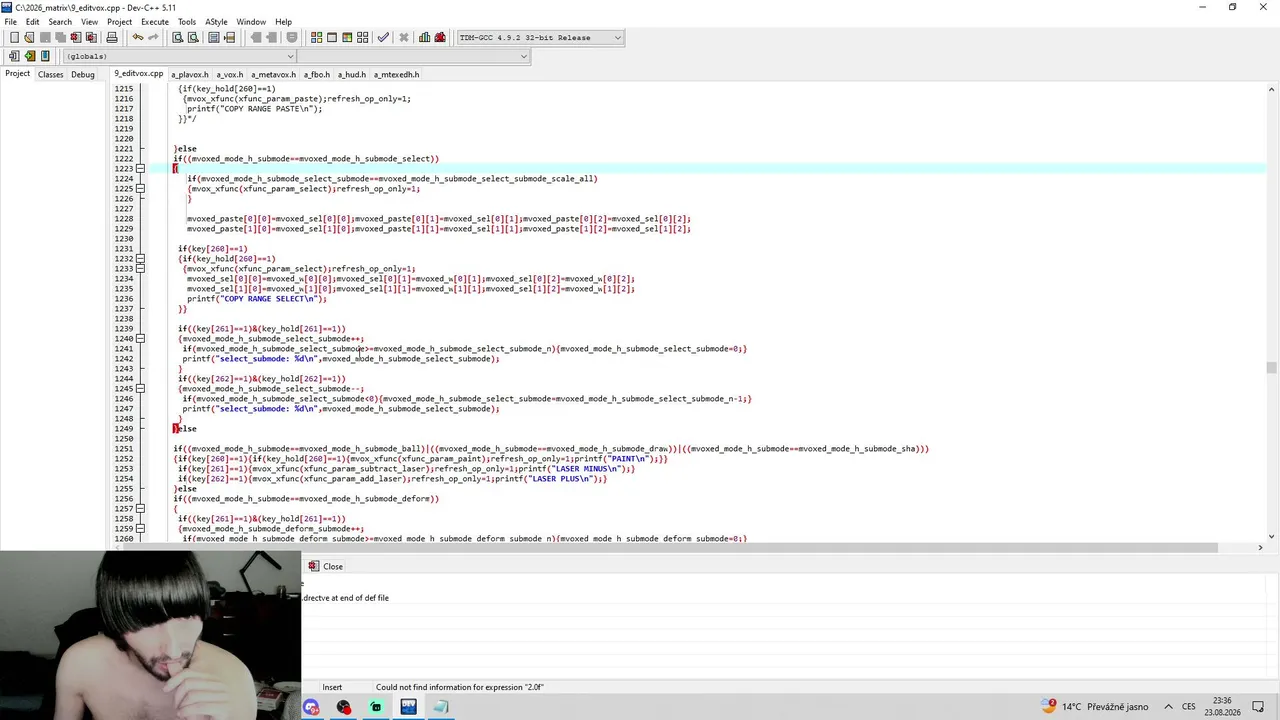This screenshot has width=1280, height=720.
Task: Undo the last edit with the Undo arrow
Action: pyautogui.click(x=137, y=38)
